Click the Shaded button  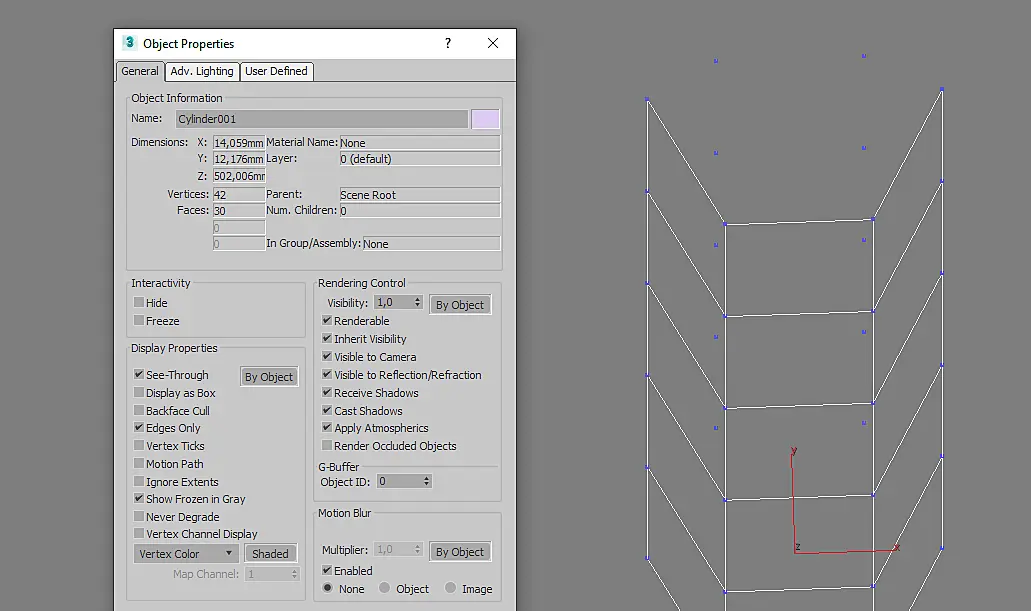click(270, 554)
